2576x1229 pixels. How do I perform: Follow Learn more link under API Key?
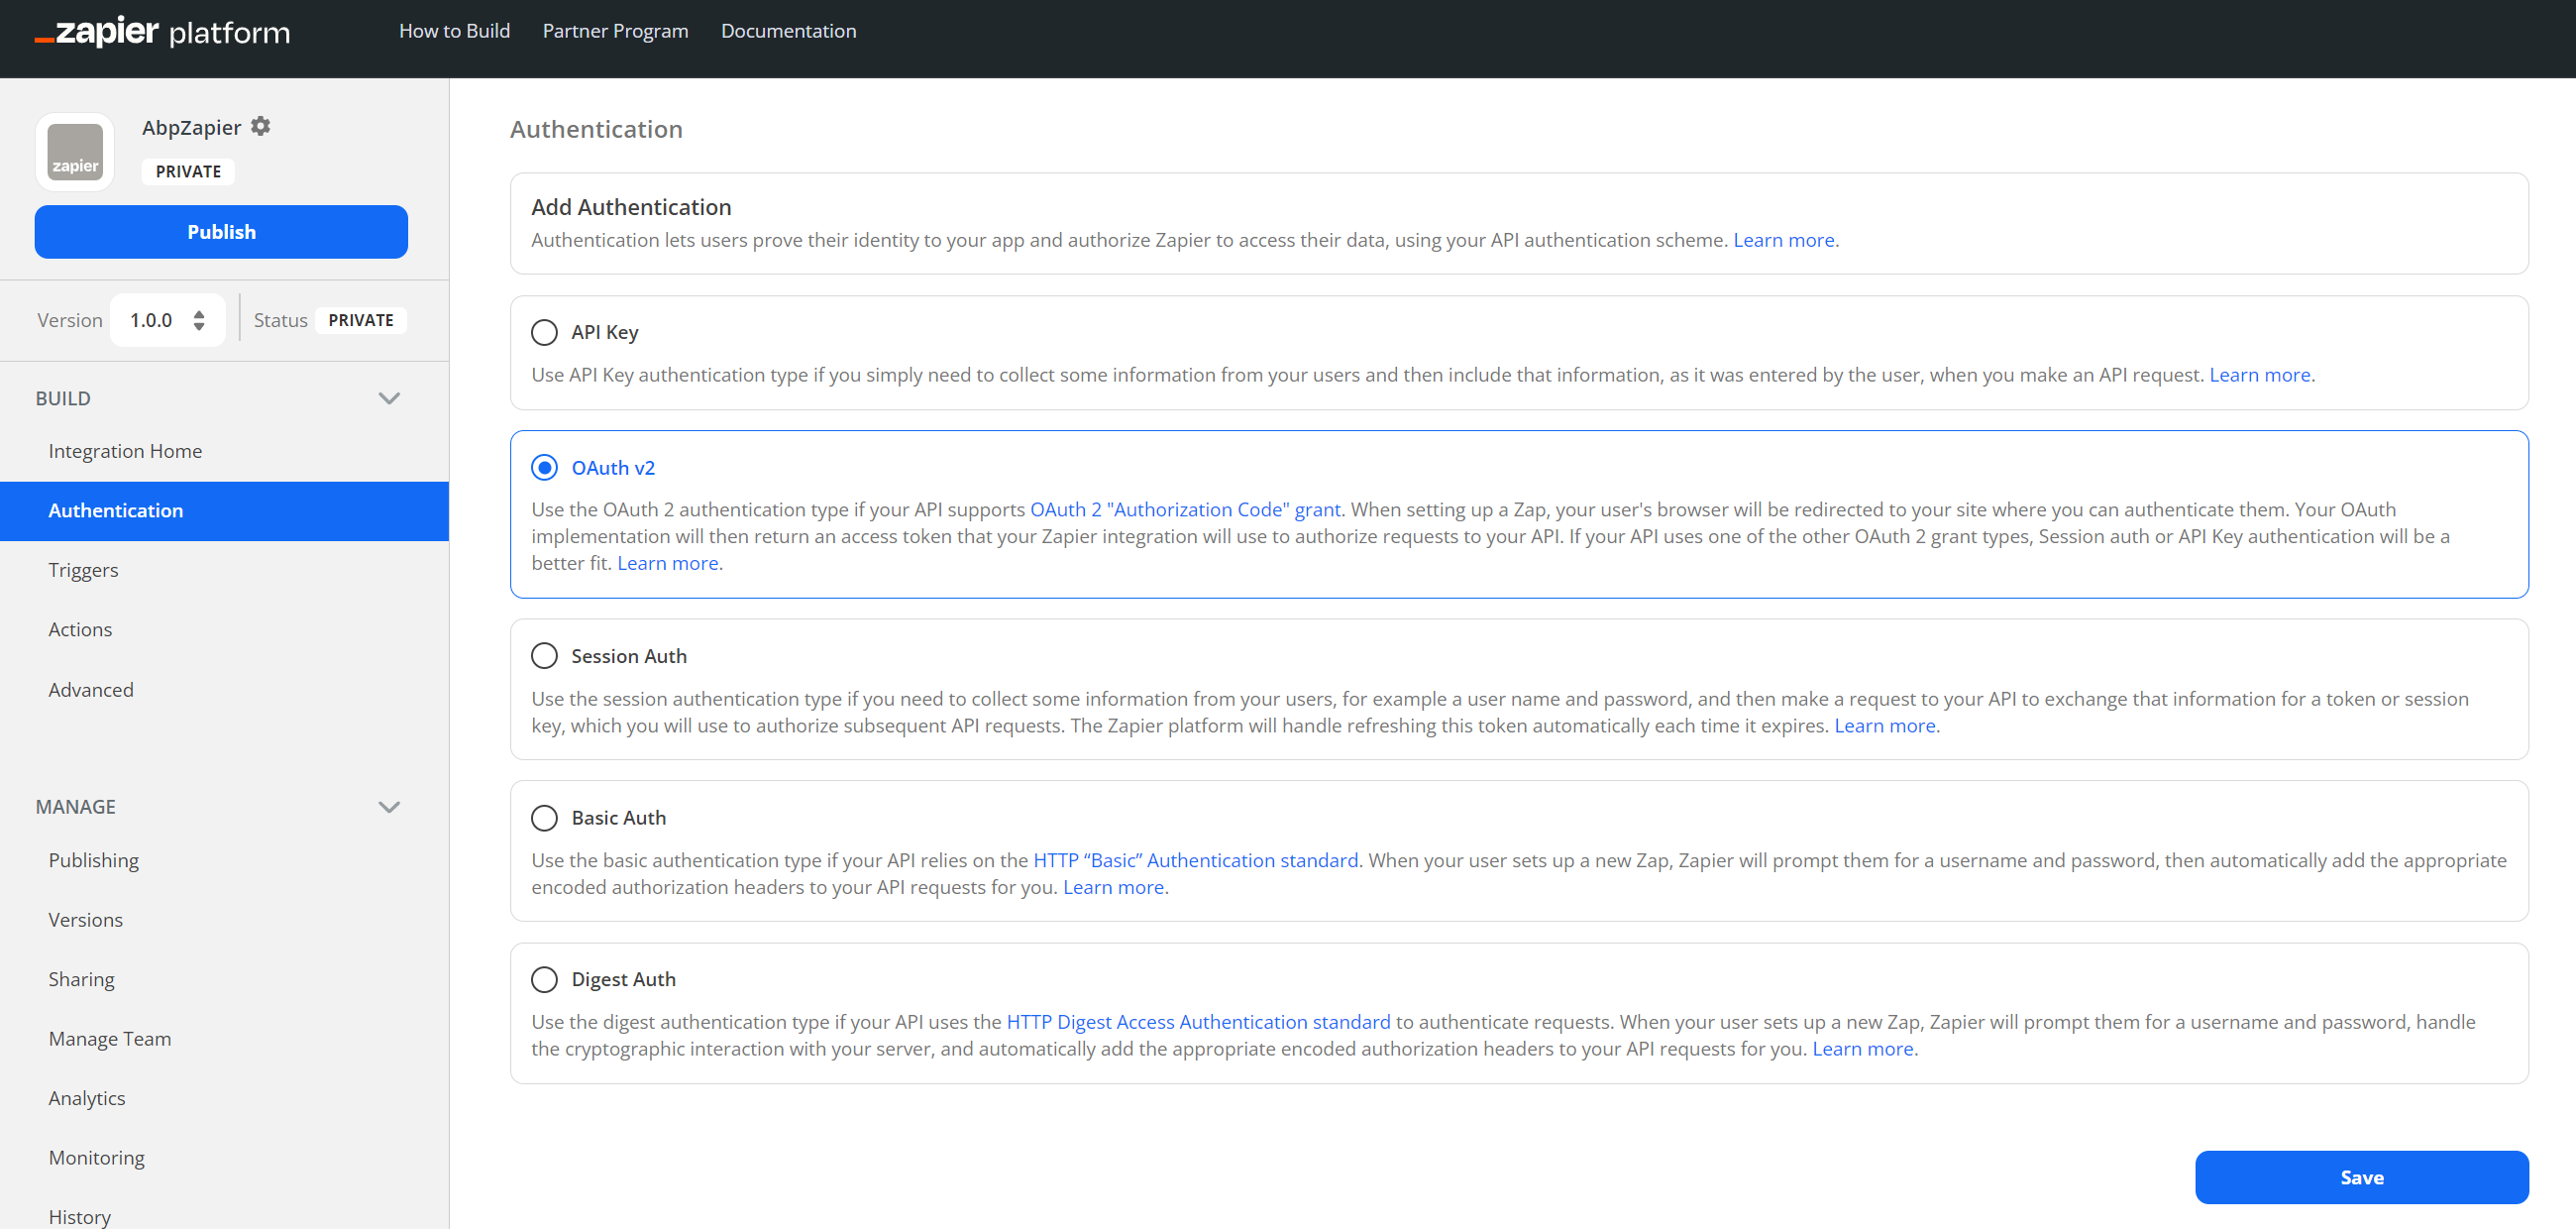(x=2259, y=375)
